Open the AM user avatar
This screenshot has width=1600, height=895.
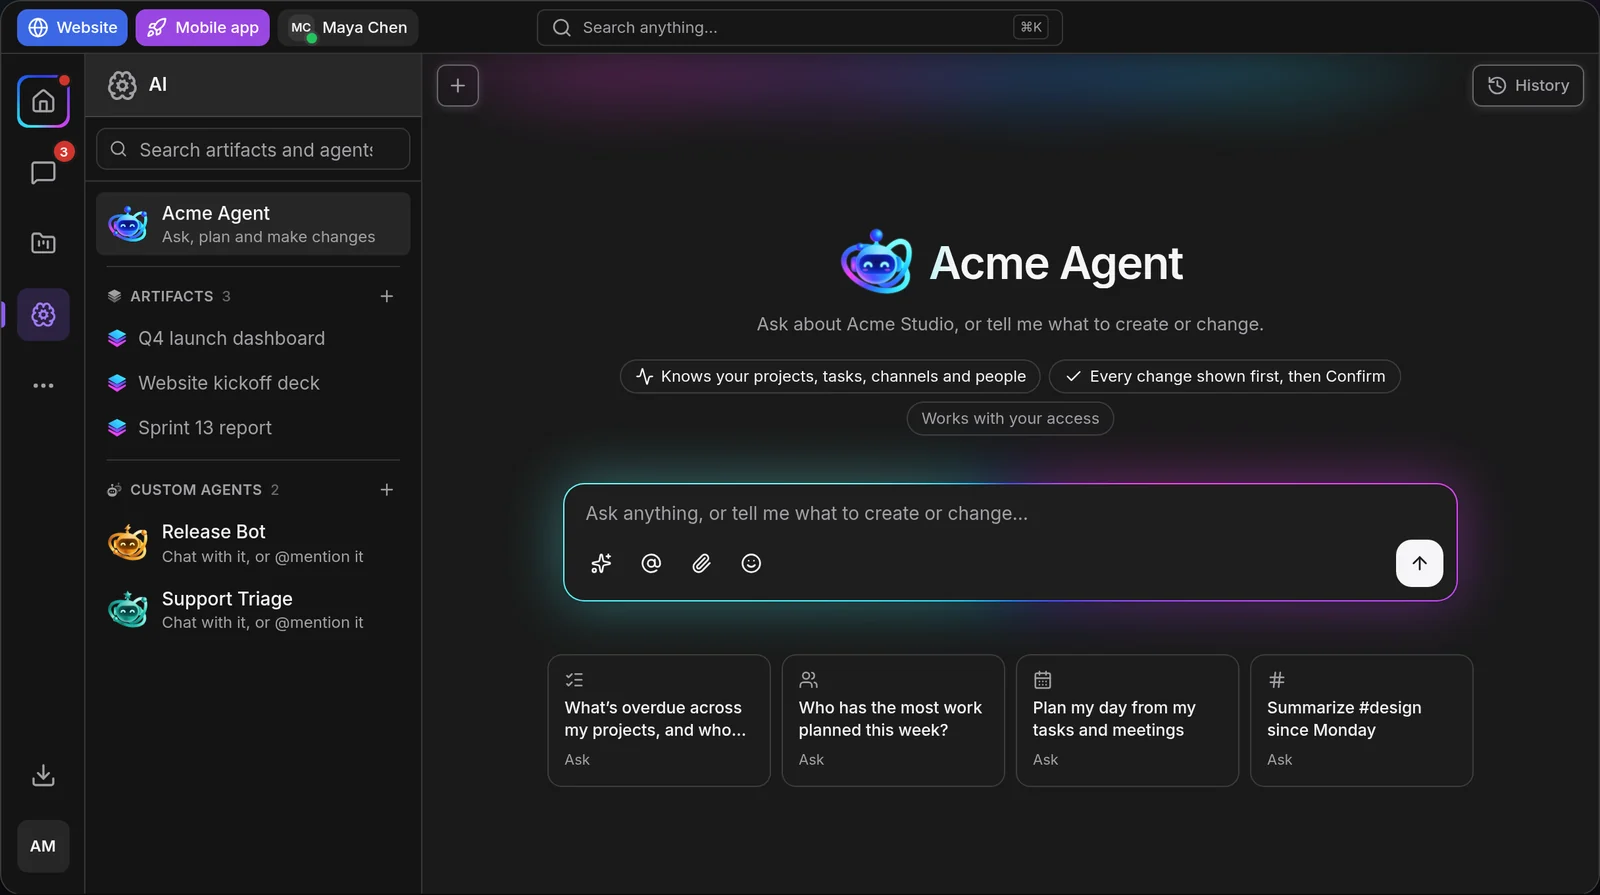[43, 846]
